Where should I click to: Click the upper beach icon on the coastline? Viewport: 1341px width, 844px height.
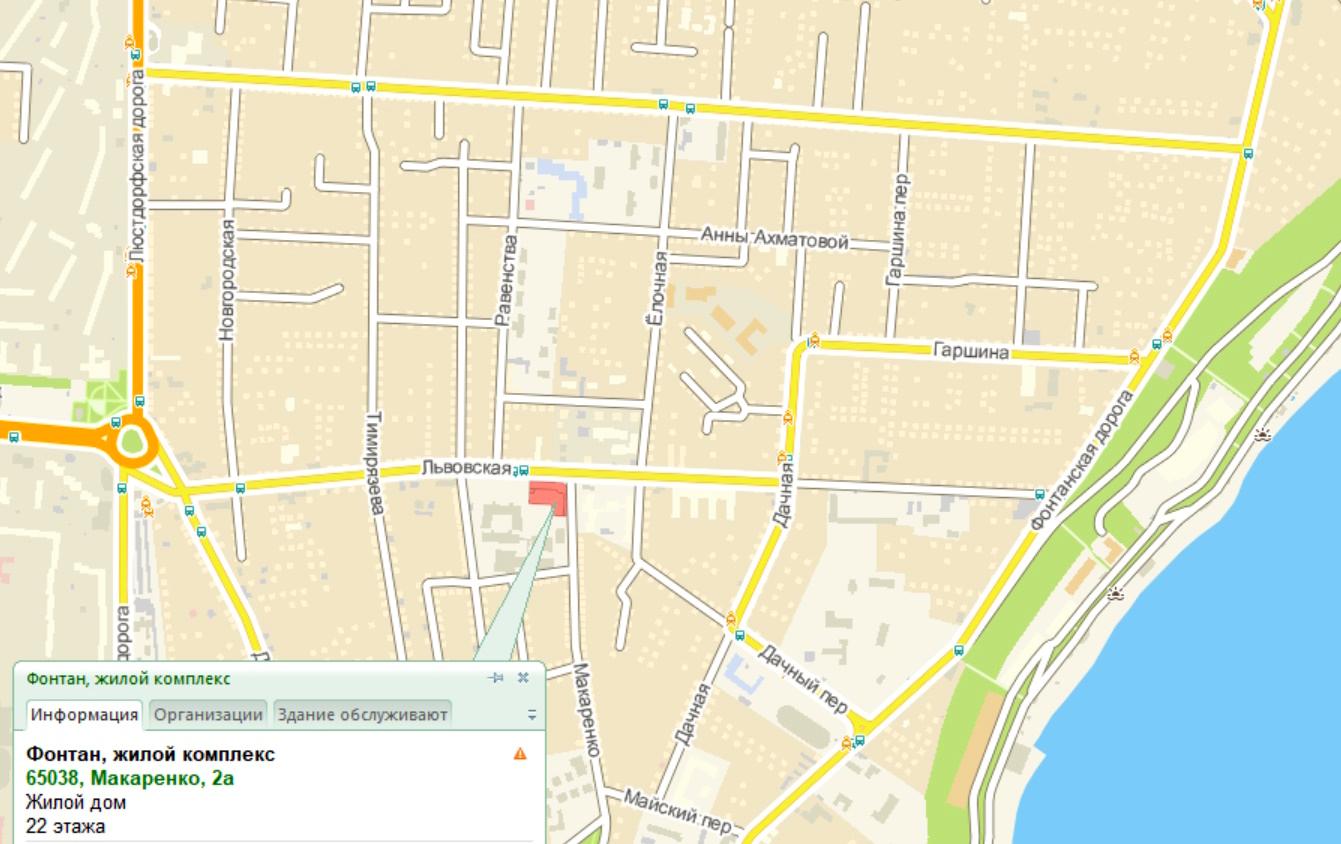[x=1262, y=435]
